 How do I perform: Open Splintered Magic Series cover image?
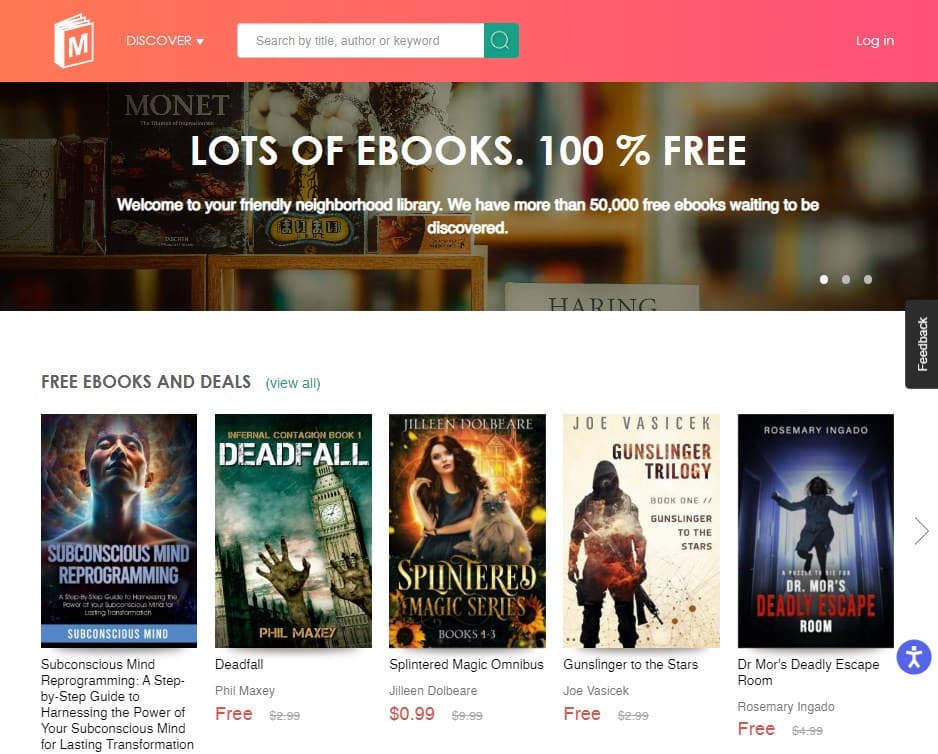pyautogui.click(x=467, y=531)
